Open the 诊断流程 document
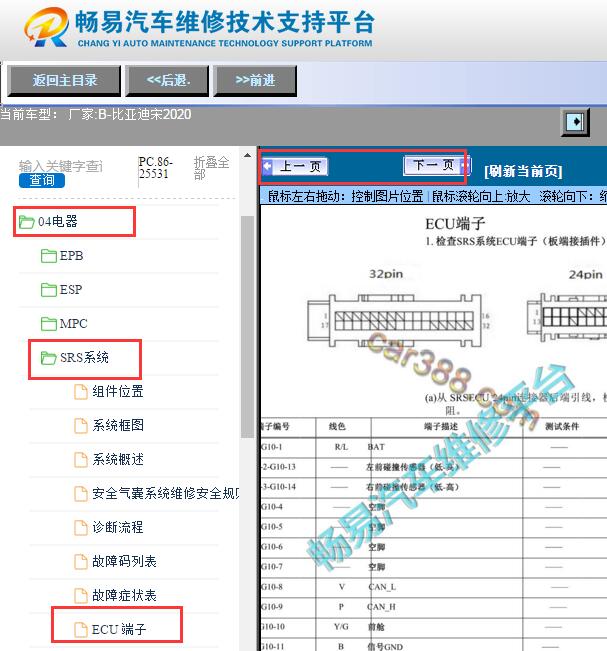Screen dimensions: 607x651 pos(118,527)
